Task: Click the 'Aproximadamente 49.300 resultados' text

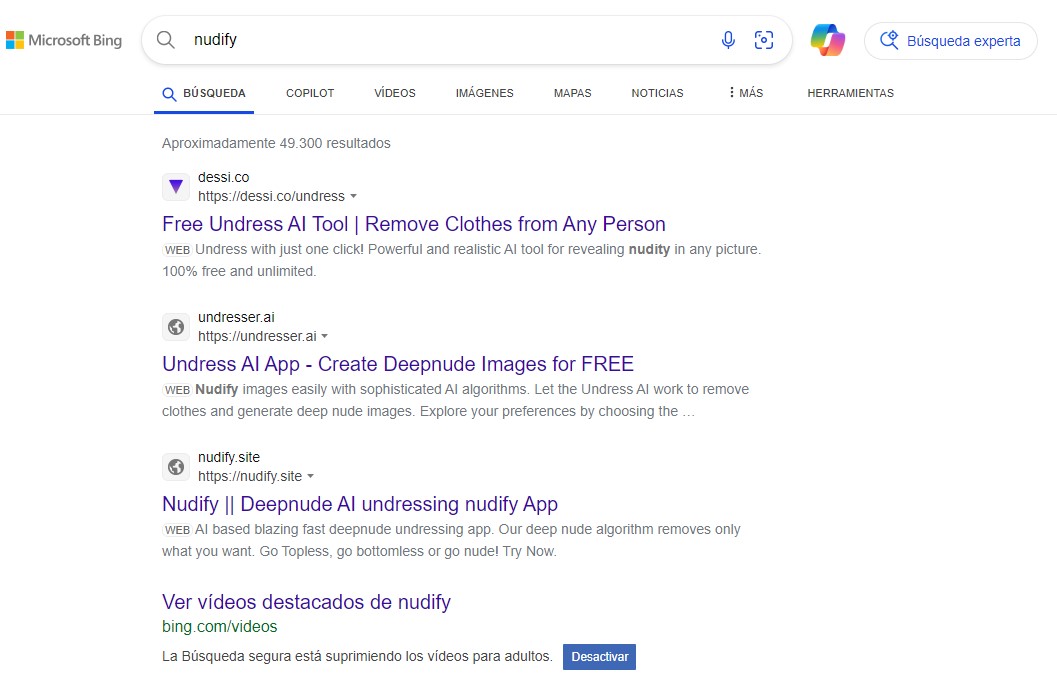Action: [x=276, y=143]
